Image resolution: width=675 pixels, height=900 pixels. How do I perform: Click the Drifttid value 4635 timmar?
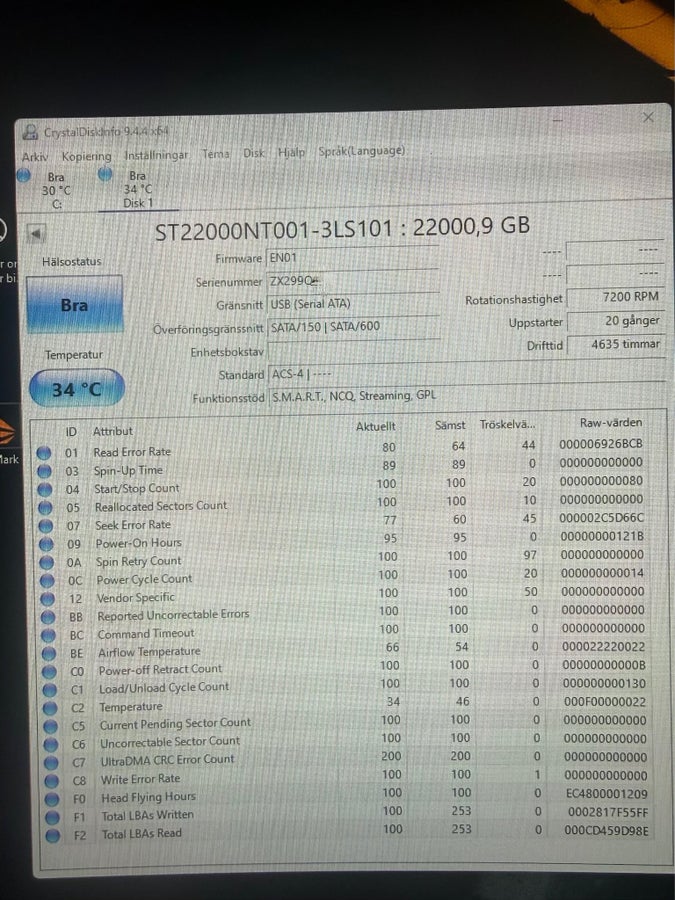(x=616, y=344)
